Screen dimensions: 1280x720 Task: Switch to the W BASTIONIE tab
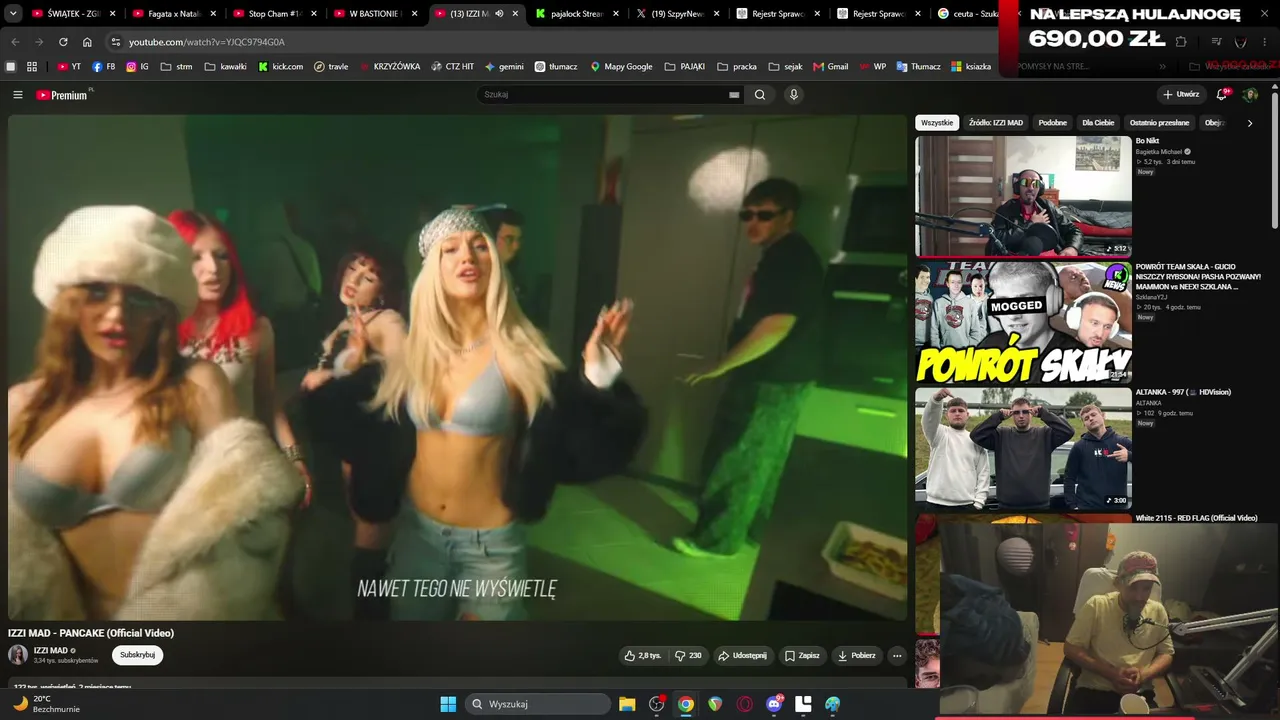(375, 14)
